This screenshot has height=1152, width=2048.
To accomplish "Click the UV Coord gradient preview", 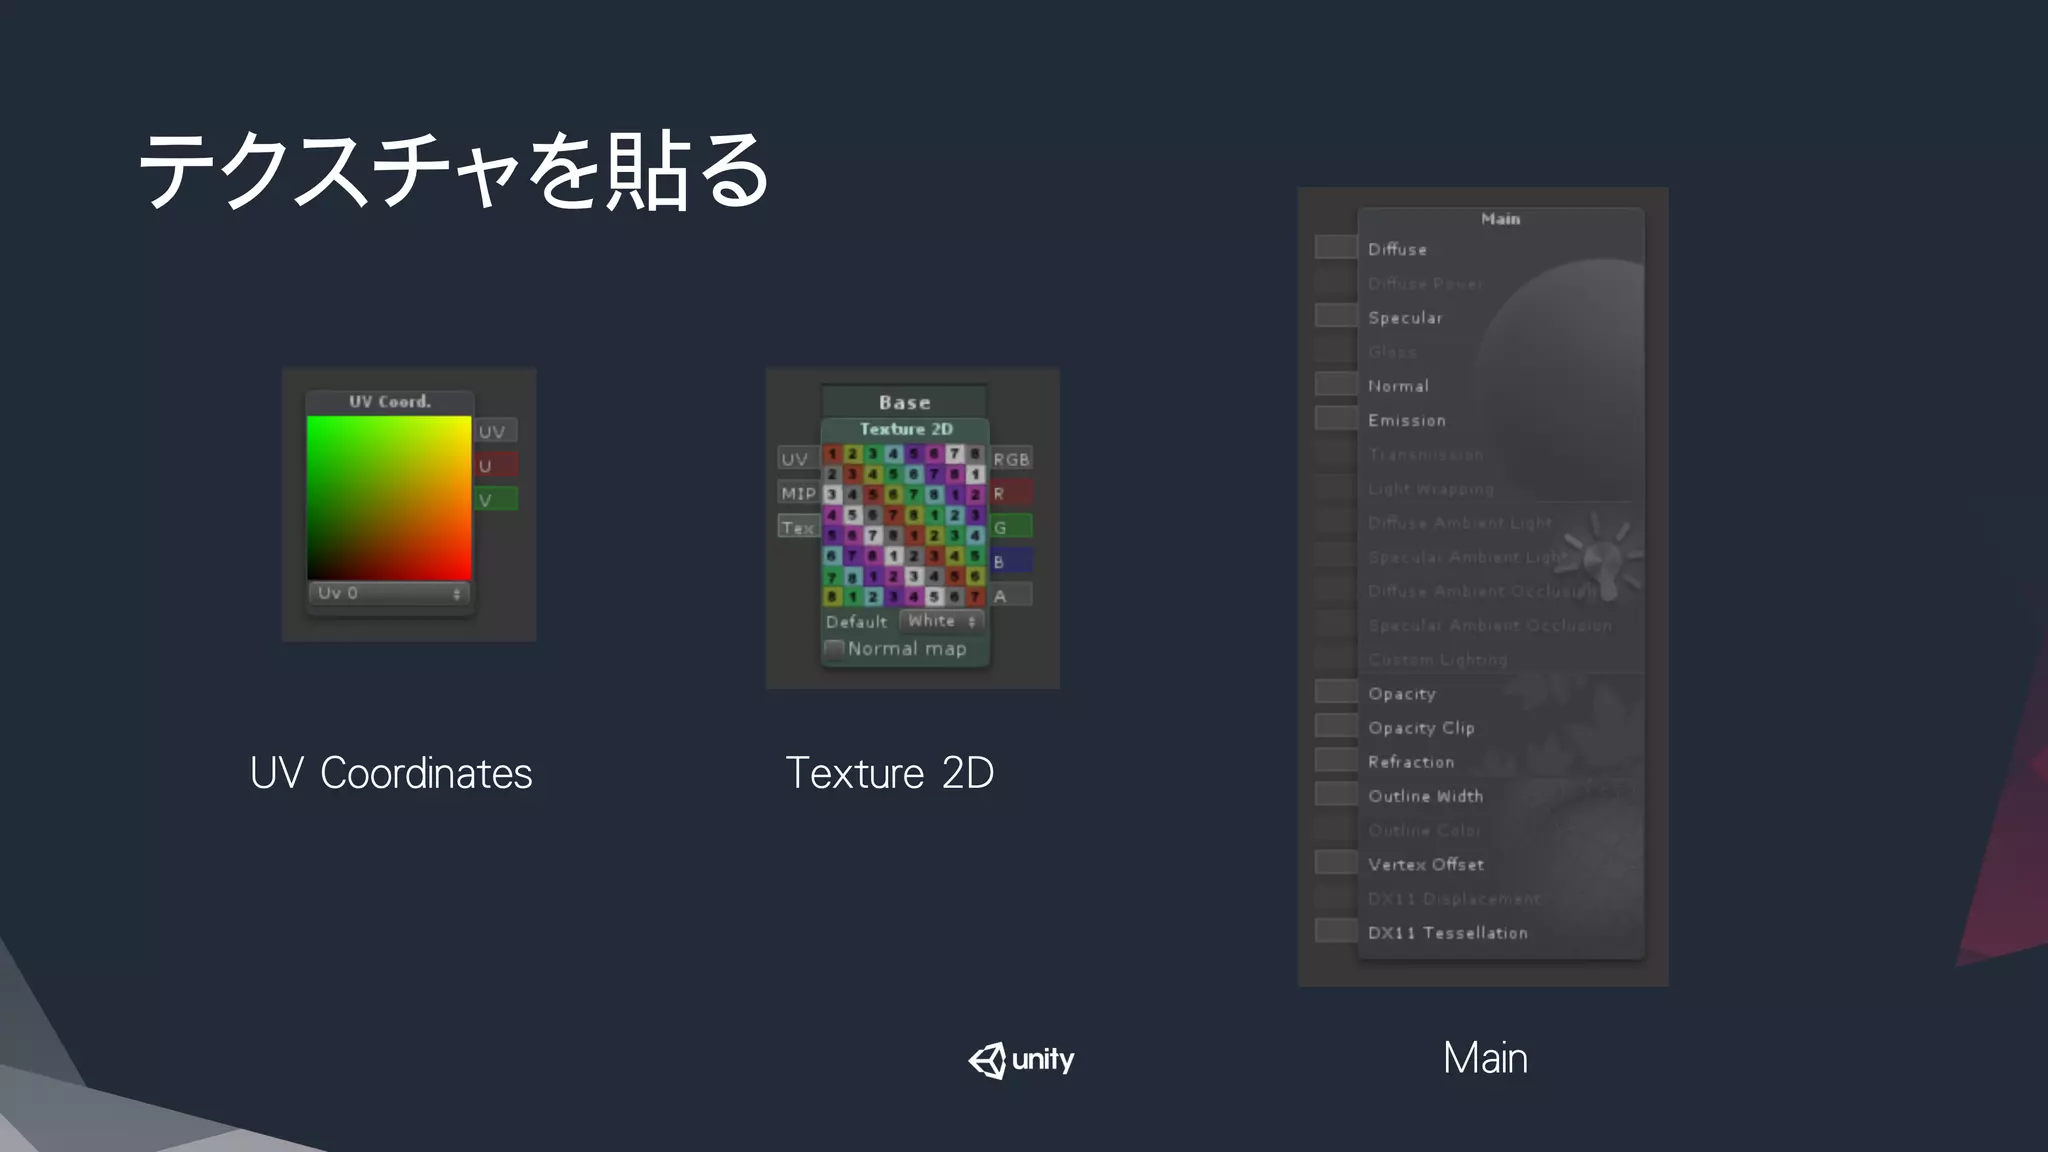I will 389,498.
